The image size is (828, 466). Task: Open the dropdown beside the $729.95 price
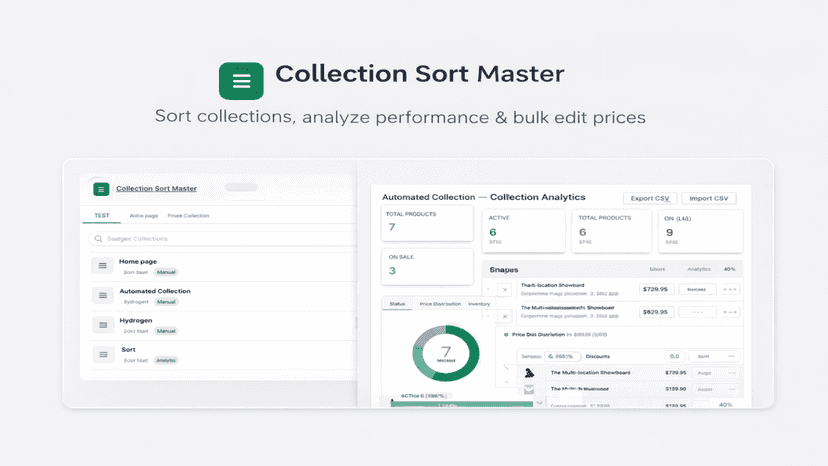point(697,289)
